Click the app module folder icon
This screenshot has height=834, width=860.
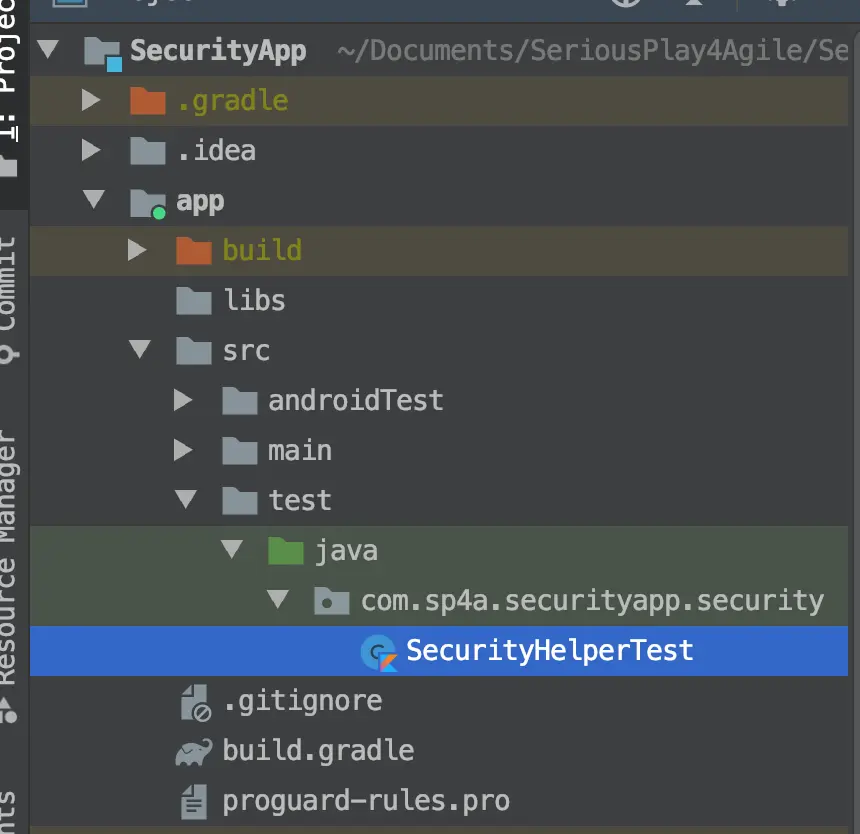coord(148,202)
